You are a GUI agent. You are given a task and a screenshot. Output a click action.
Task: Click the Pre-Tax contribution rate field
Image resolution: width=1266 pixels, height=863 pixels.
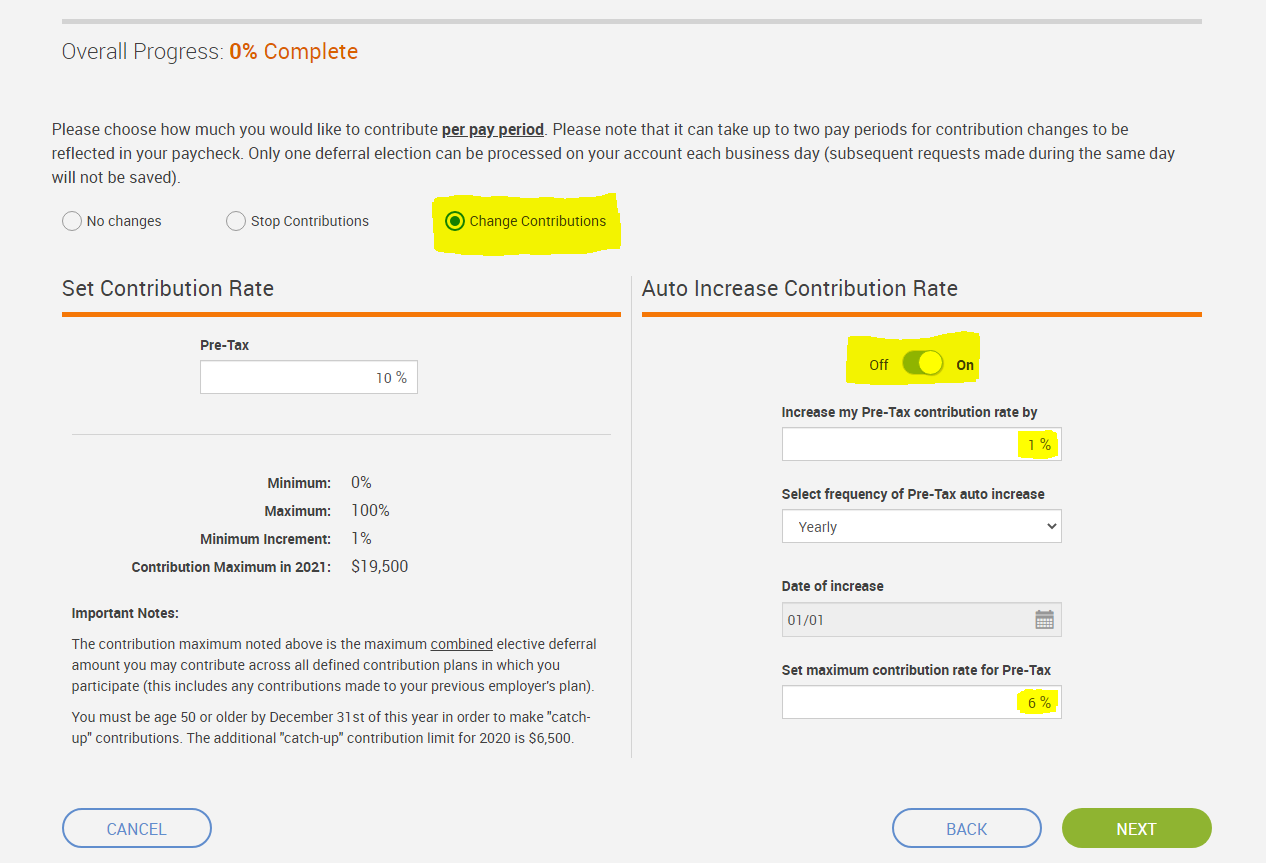309,377
